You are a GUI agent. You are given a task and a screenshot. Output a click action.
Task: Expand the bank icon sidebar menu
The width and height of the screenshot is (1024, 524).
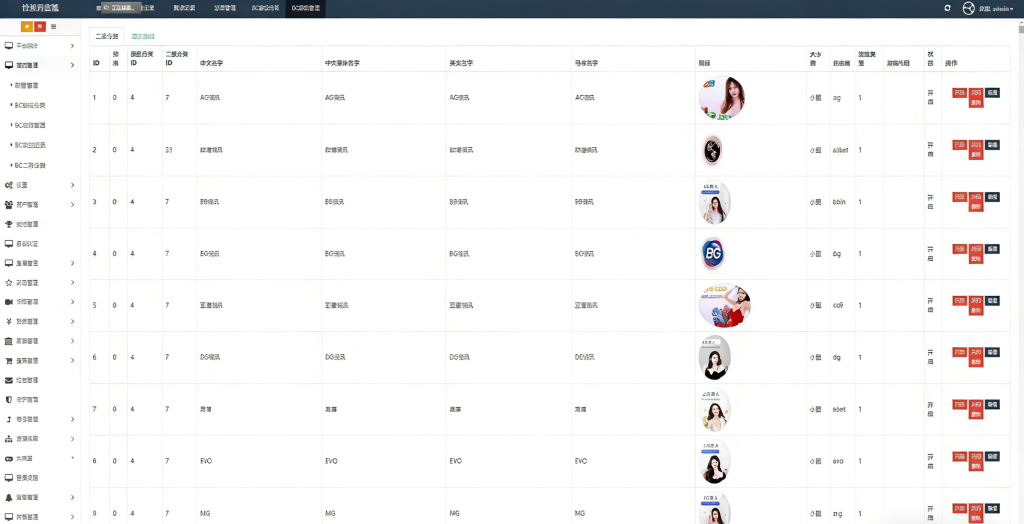point(40,341)
